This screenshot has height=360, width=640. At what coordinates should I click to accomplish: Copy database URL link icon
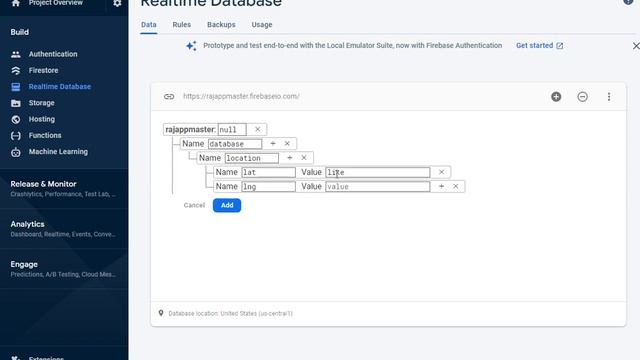tap(169, 97)
